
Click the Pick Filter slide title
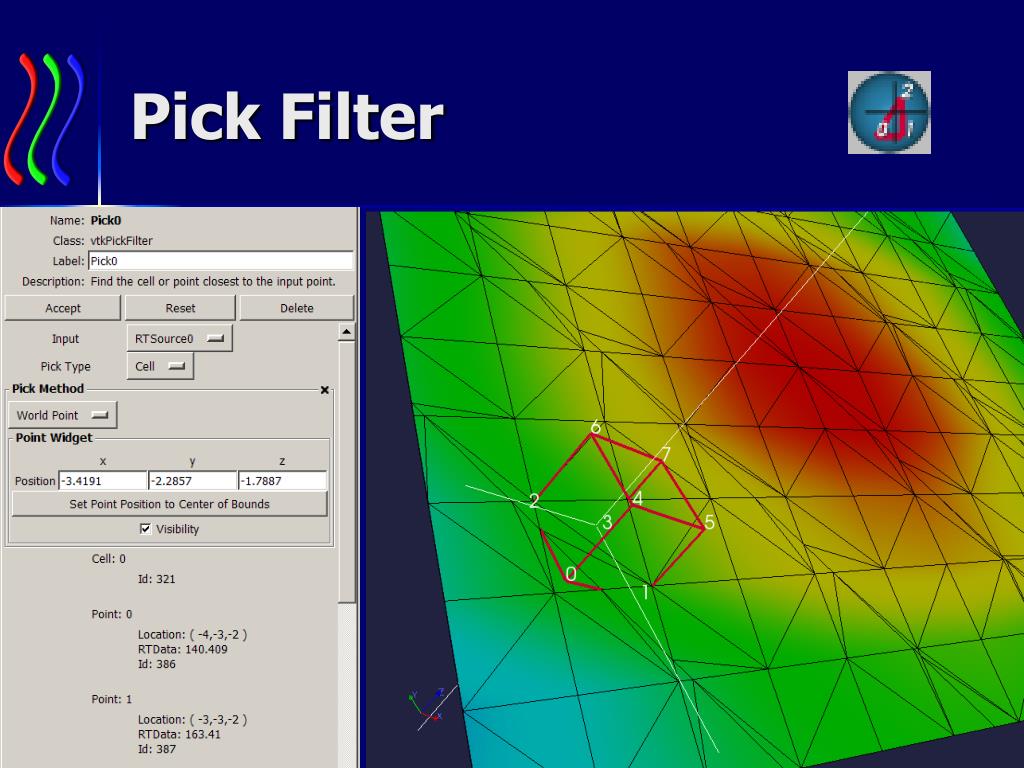pyautogui.click(x=287, y=116)
